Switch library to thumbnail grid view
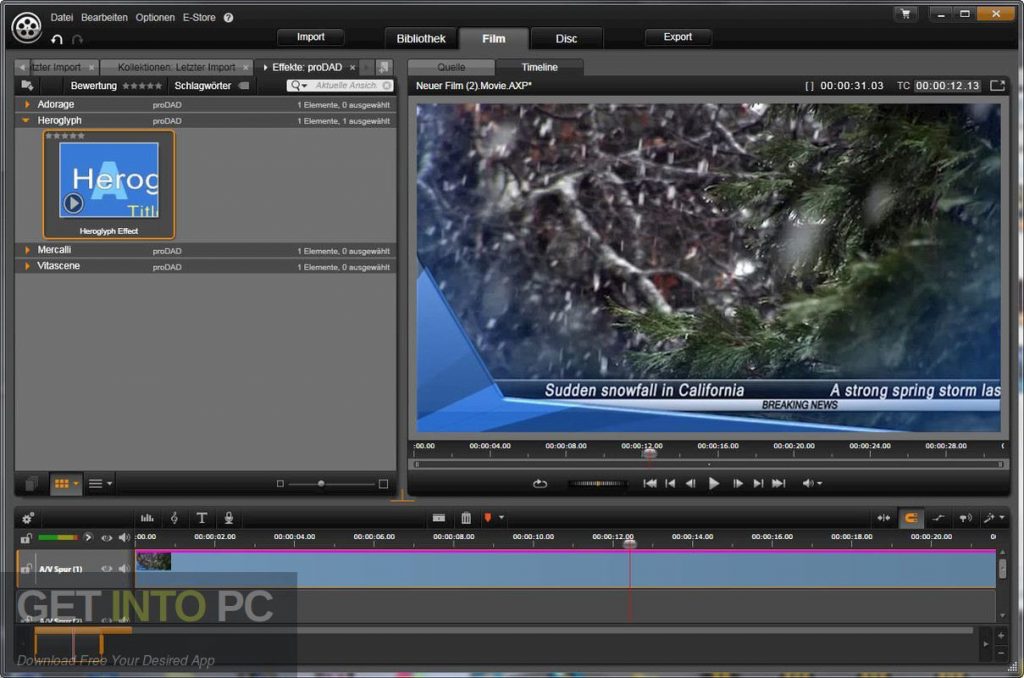Image resolution: width=1024 pixels, height=678 pixels. [61, 484]
